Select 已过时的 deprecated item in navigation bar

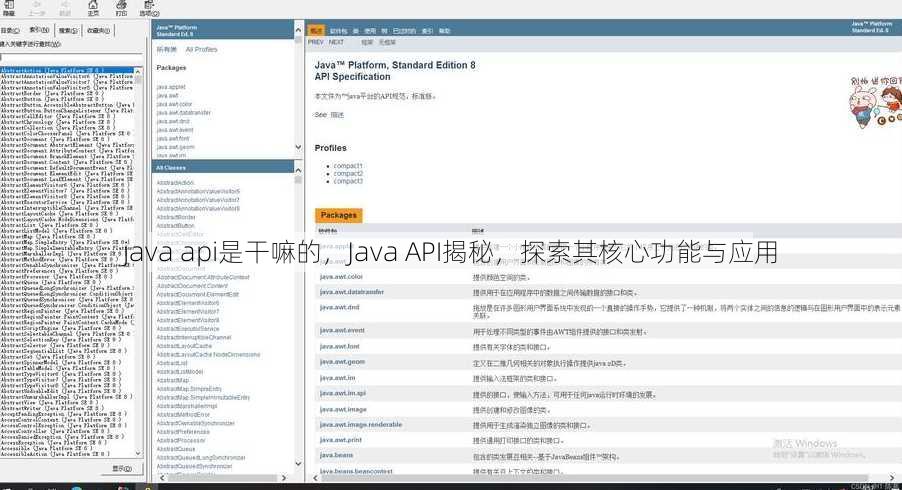pos(404,31)
